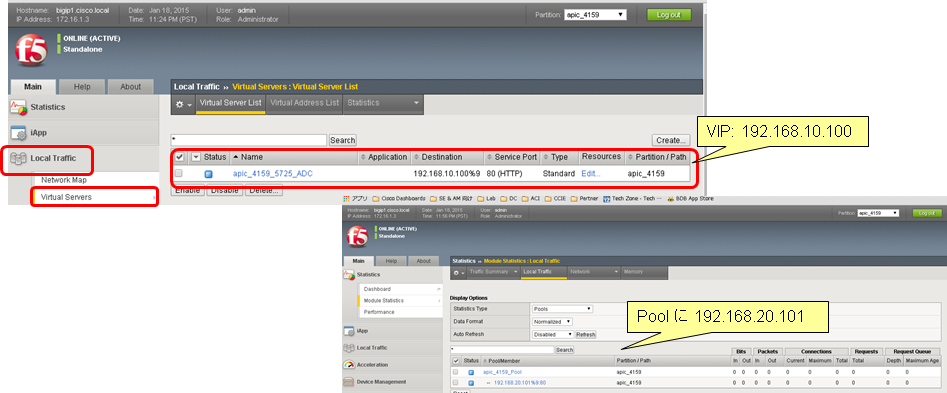Expand Network tab dropdown arrow
This screenshot has width=947, height=393.
[x=615, y=272]
